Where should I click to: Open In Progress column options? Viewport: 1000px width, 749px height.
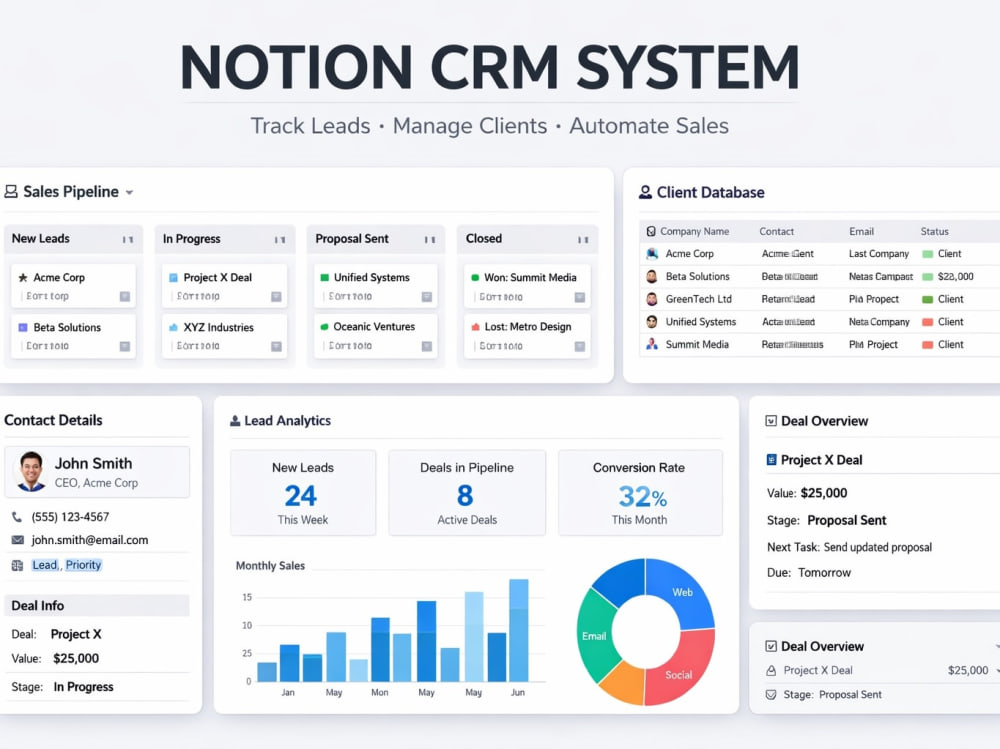coord(279,240)
